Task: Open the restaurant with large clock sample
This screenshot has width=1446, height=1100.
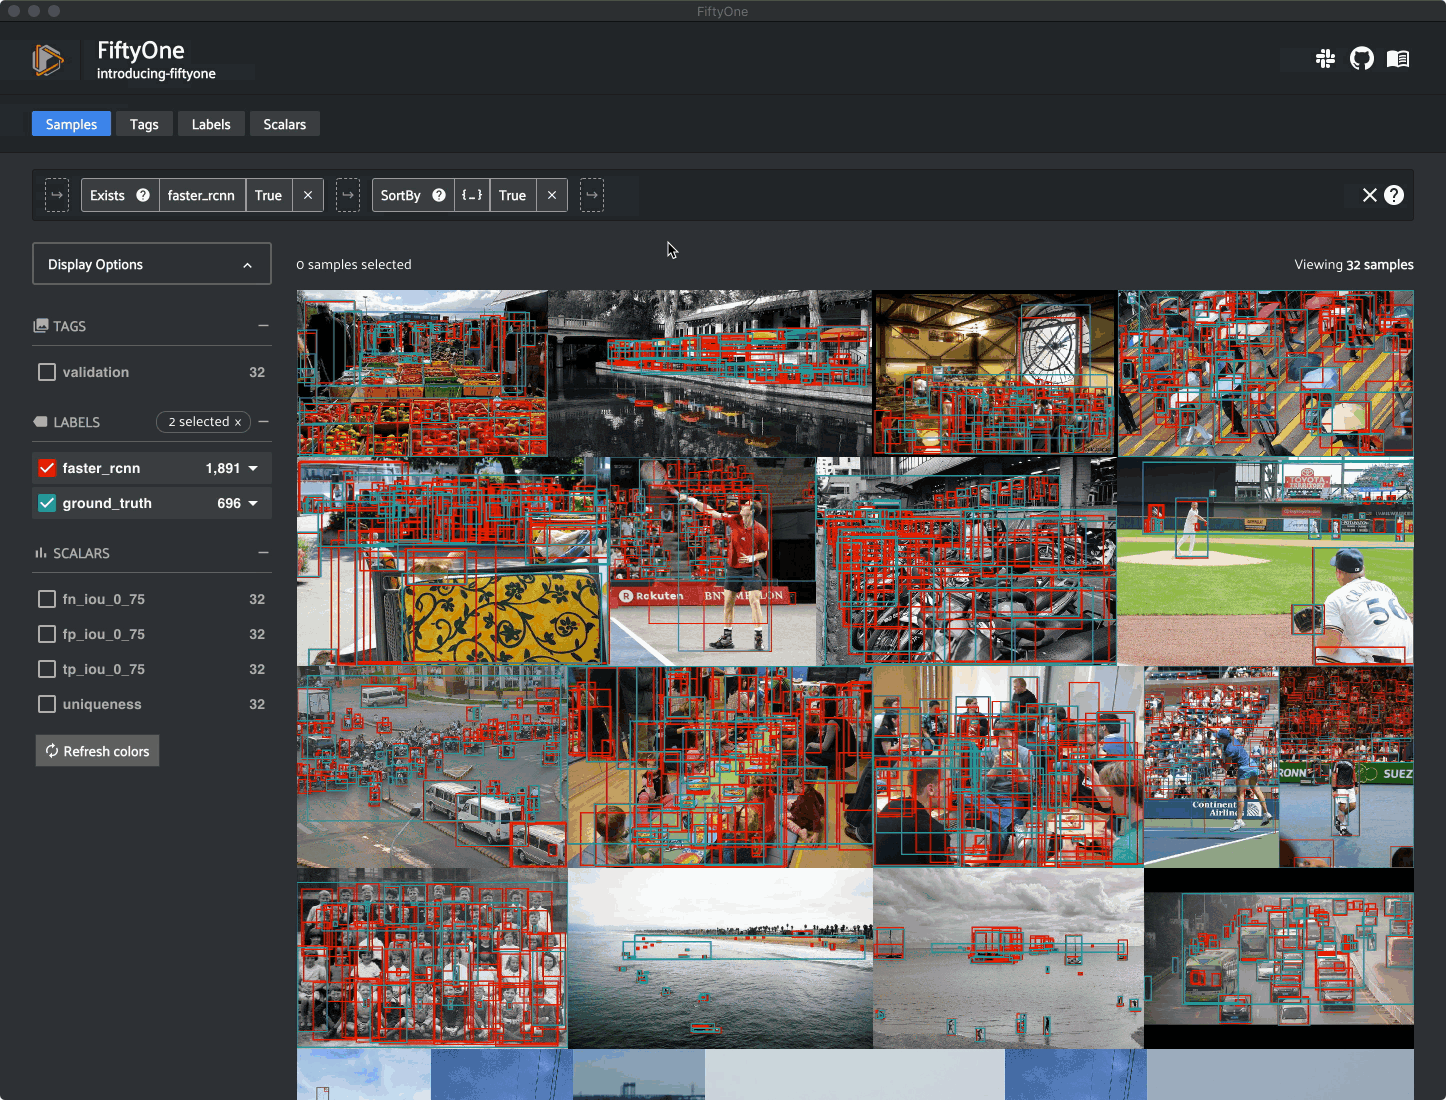Action: coord(995,373)
